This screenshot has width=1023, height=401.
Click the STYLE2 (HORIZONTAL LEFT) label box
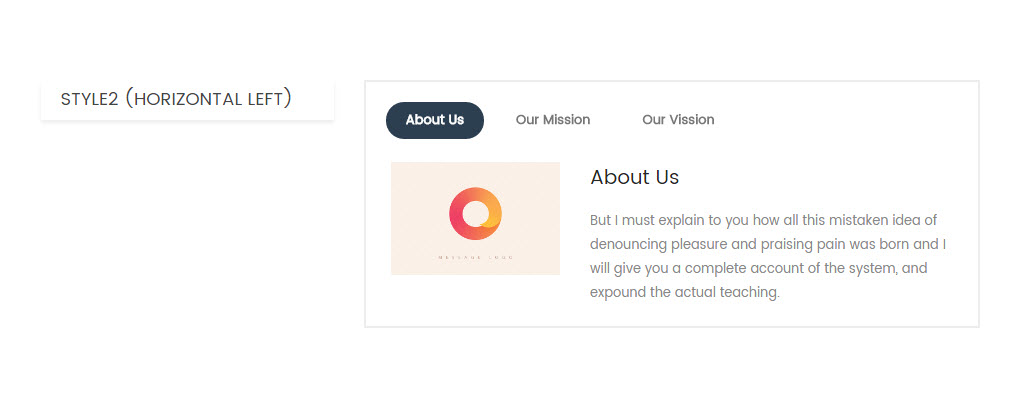(187, 100)
